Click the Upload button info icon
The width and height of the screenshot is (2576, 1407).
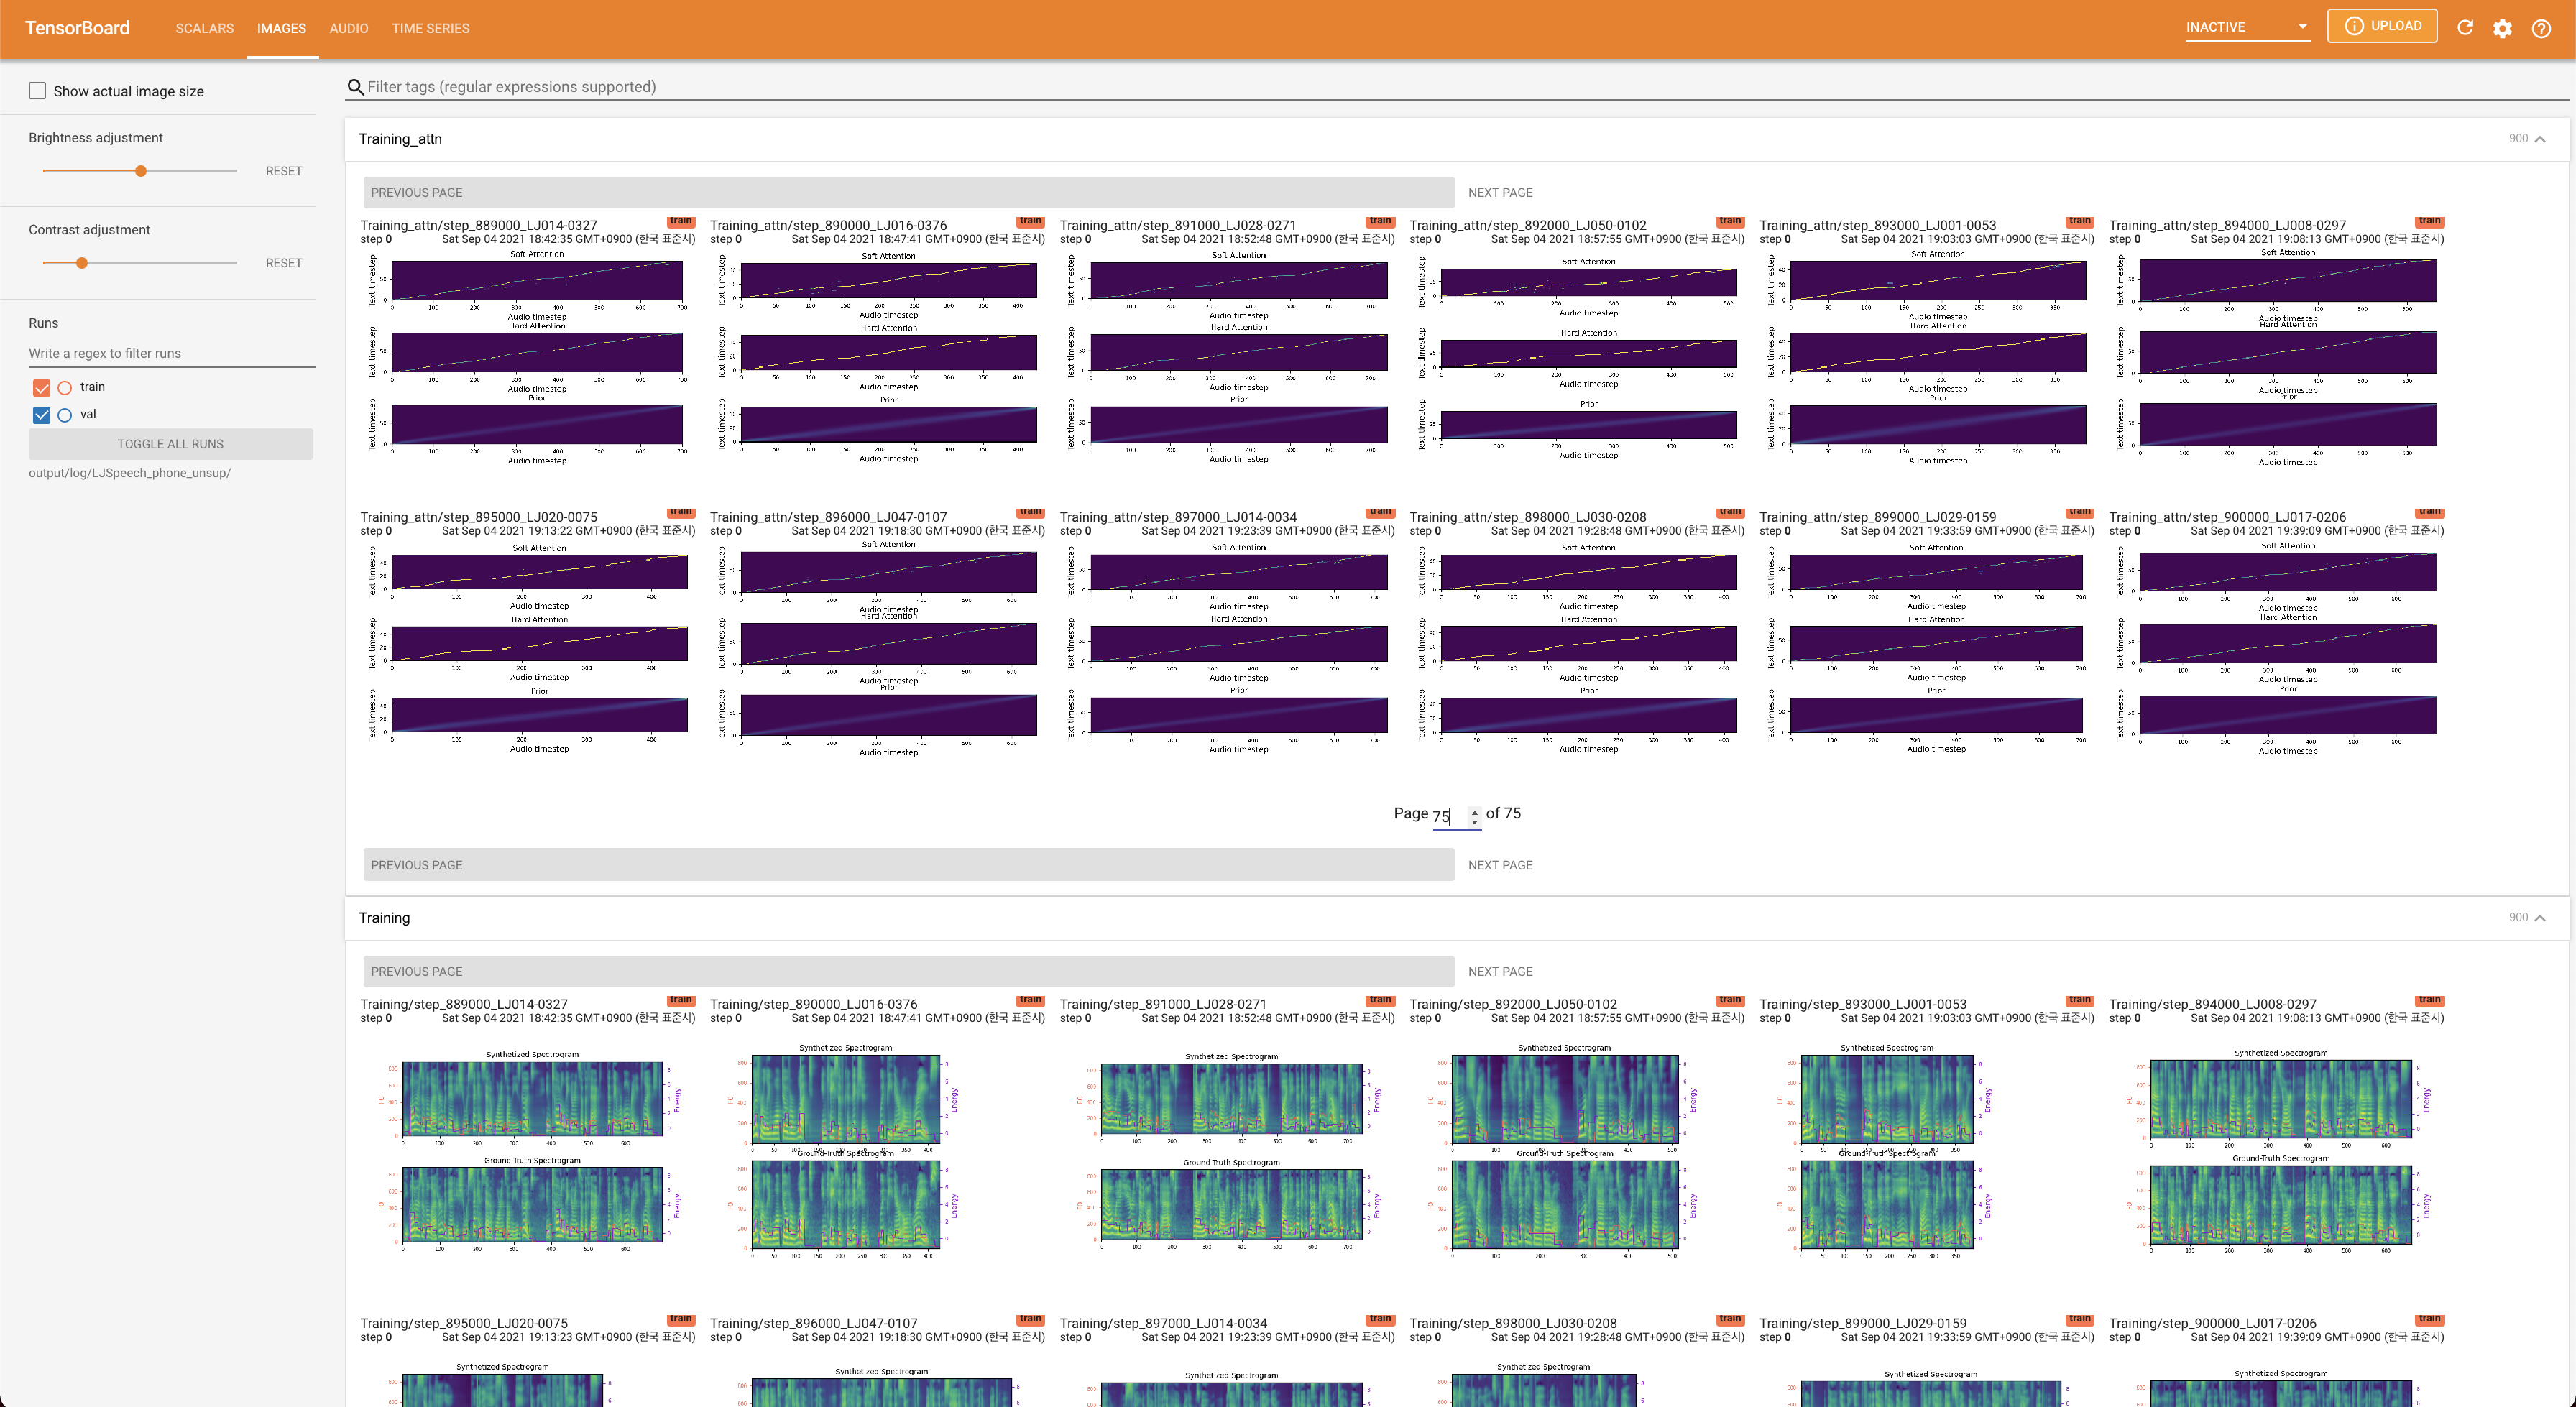coord(2354,26)
